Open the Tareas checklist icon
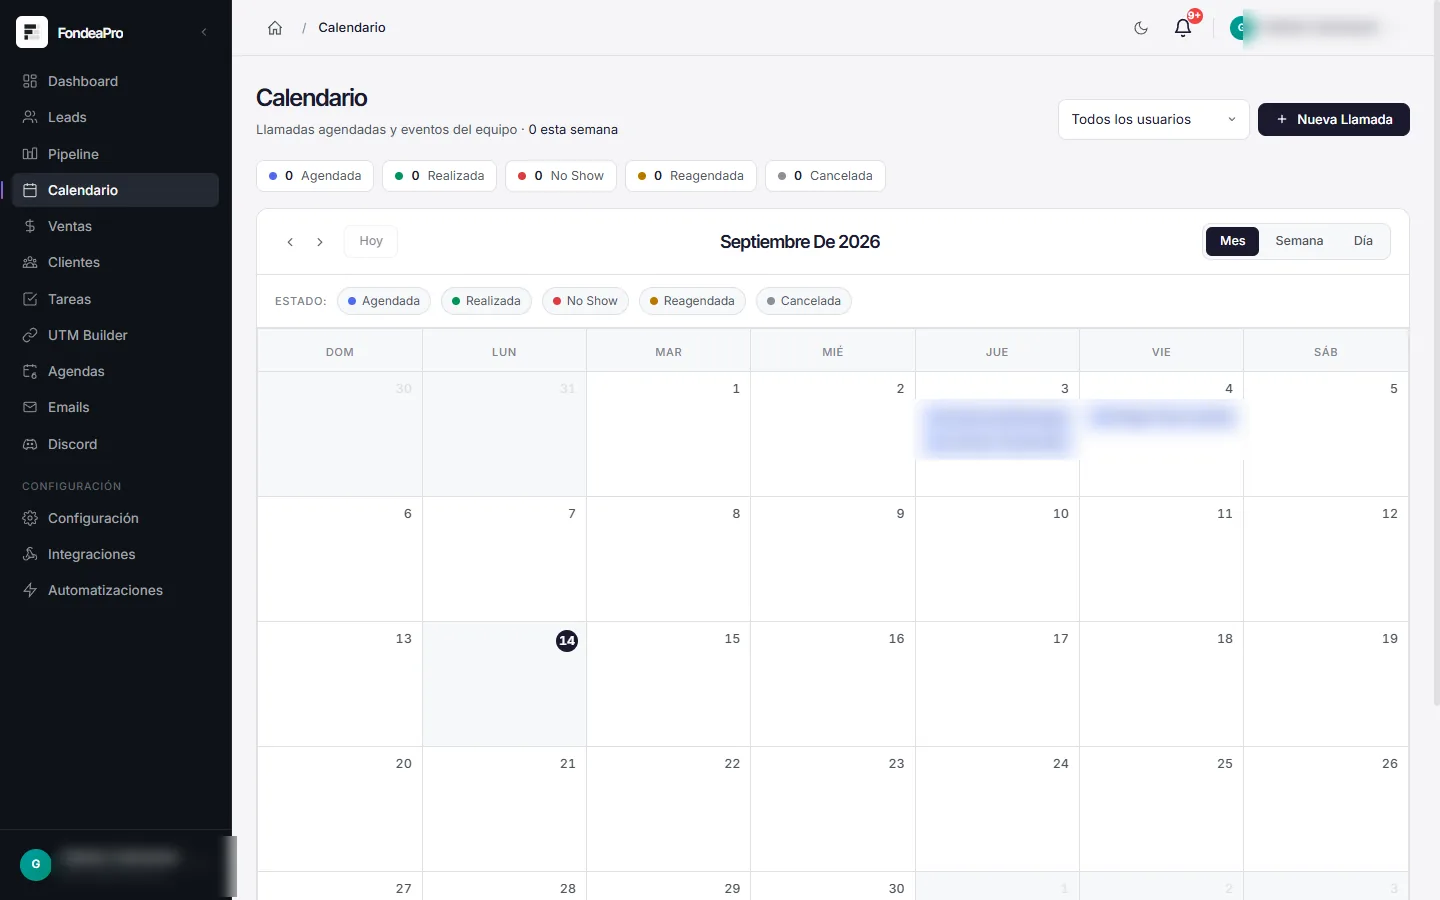The height and width of the screenshot is (900, 1440). [x=30, y=299]
